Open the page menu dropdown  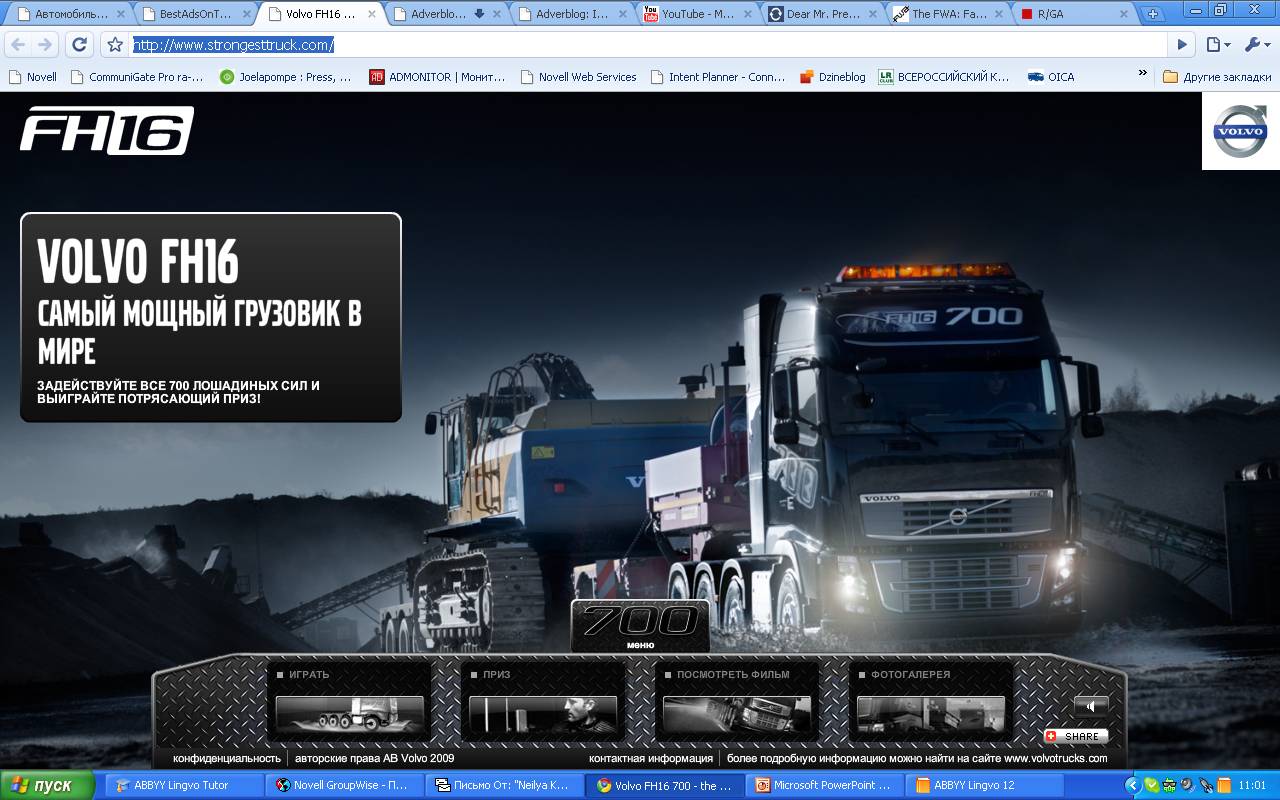[x=1218, y=45]
